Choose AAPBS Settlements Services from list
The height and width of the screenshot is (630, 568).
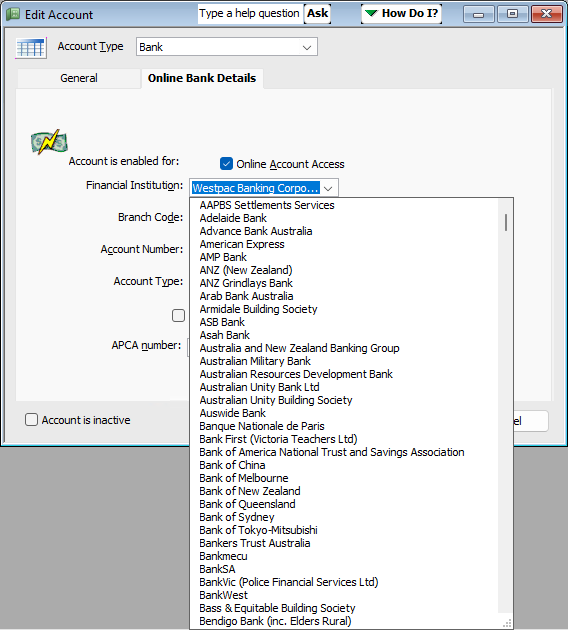[x=267, y=205]
